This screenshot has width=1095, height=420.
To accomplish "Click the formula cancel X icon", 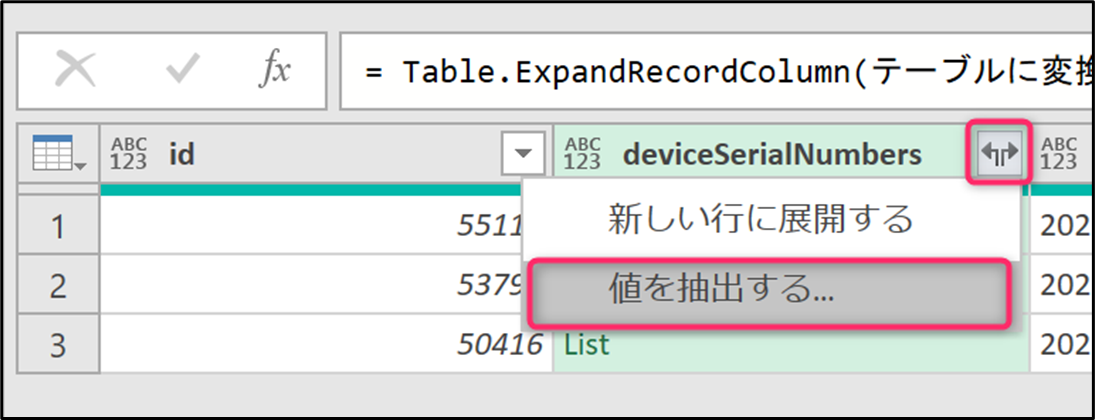I will [74, 70].
